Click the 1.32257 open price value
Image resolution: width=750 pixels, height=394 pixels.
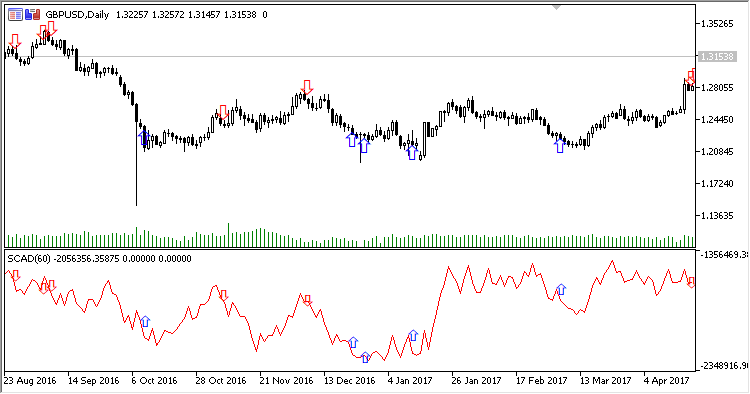132,15
